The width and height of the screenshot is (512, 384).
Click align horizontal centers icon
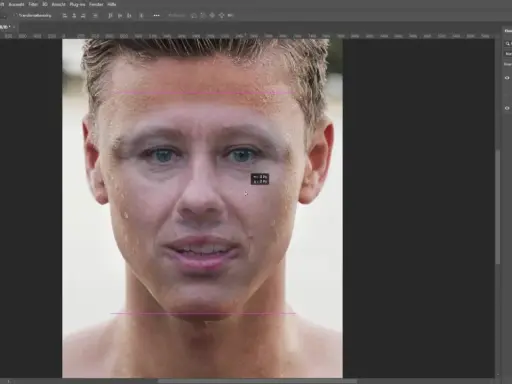click(x=74, y=16)
